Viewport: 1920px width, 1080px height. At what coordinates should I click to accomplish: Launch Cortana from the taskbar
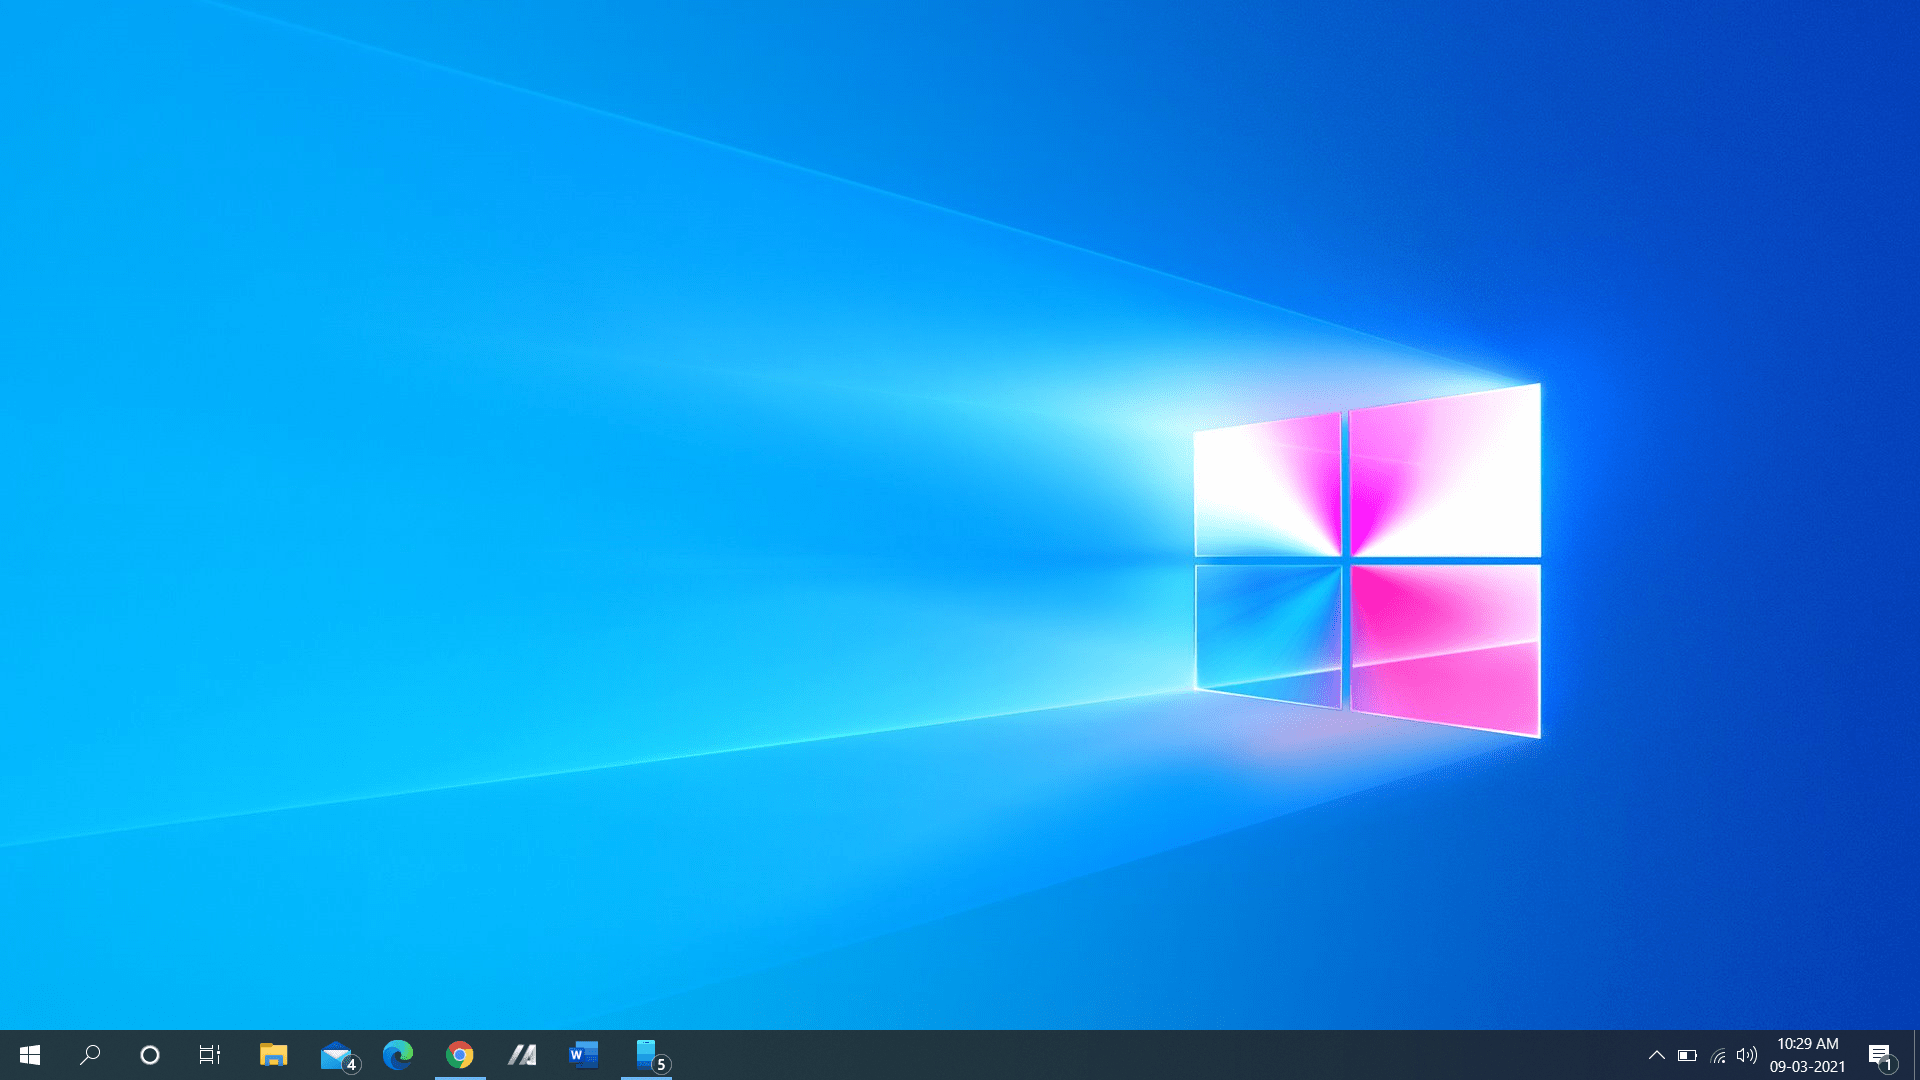point(150,1055)
